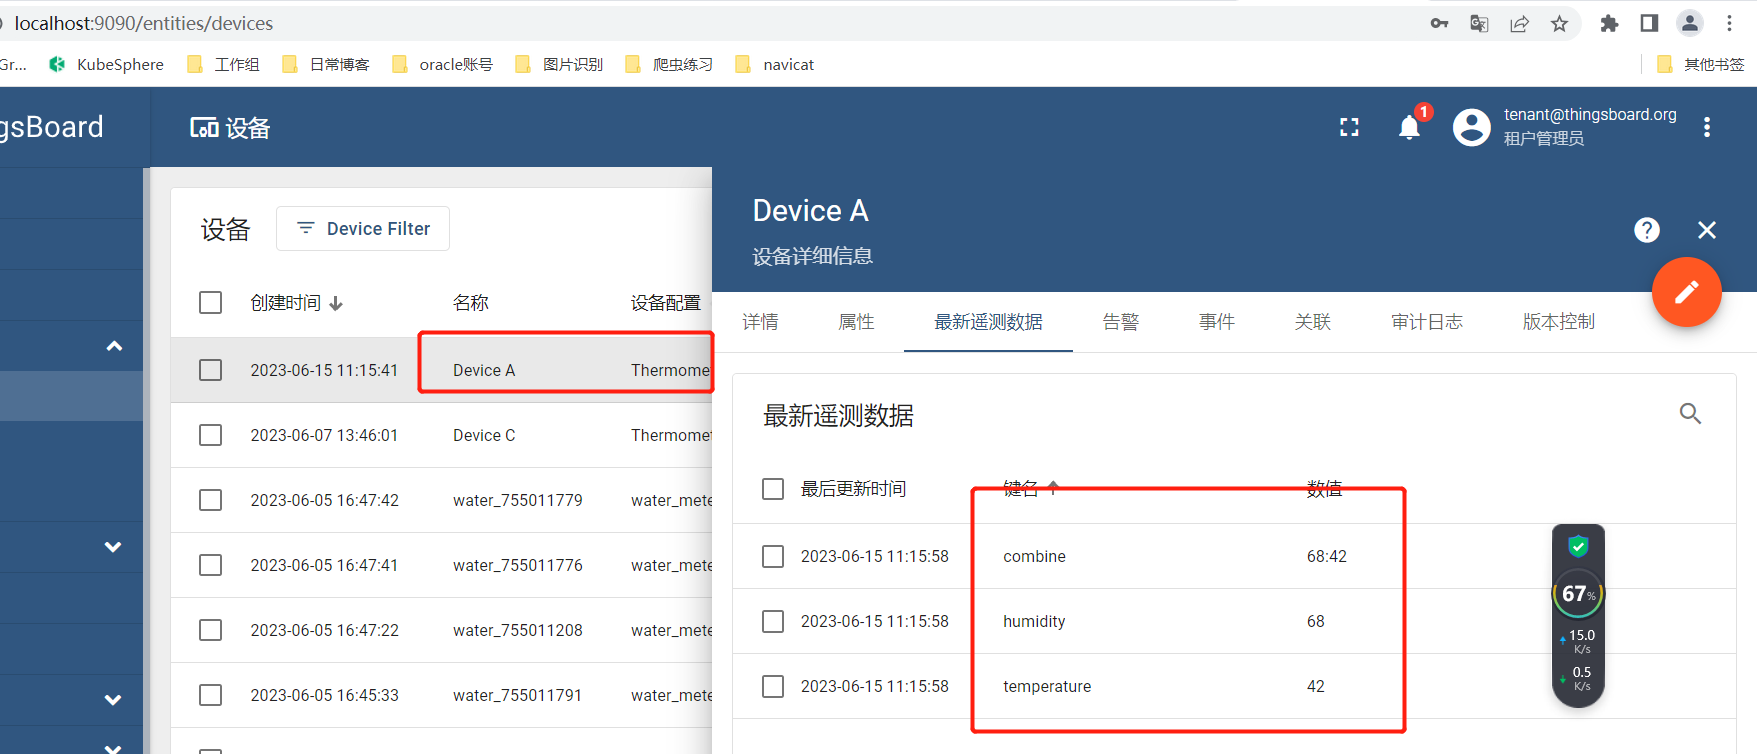Switch to the 详情 tab
Image resolution: width=1757 pixels, height=754 pixels.
tap(760, 322)
